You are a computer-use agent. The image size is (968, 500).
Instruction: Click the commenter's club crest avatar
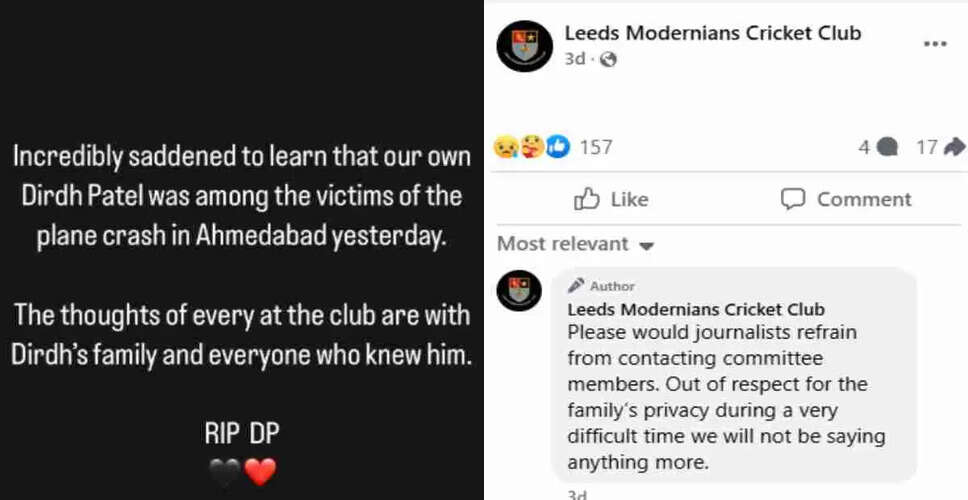519,291
